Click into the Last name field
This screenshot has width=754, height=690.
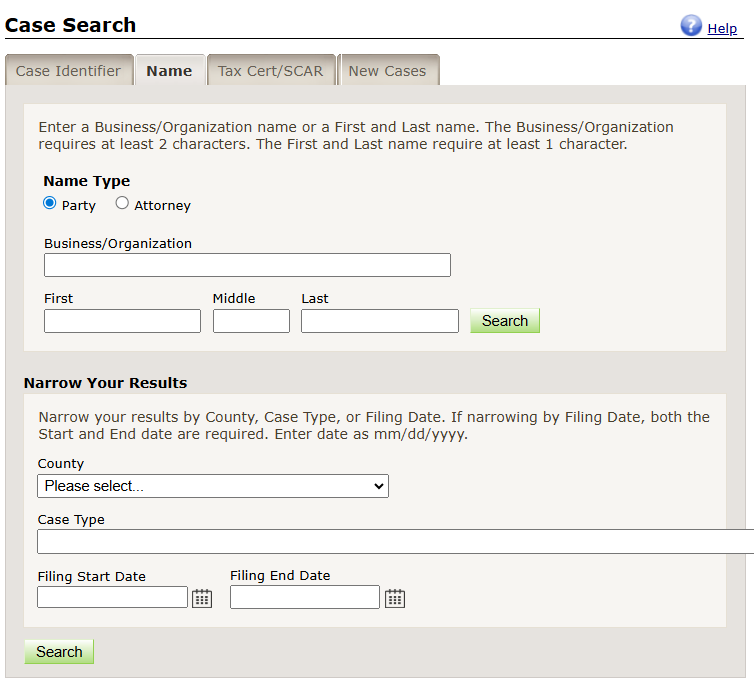pos(379,321)
